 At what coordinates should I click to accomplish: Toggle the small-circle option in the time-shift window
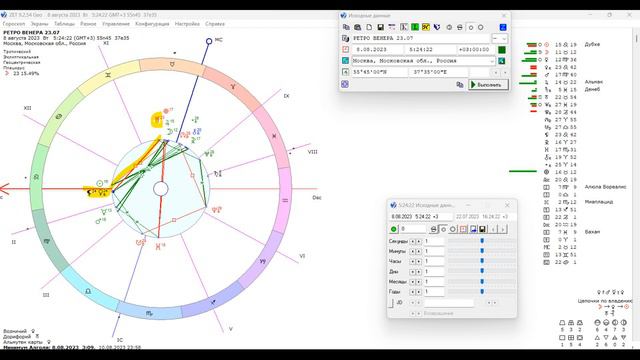(444, 229)
